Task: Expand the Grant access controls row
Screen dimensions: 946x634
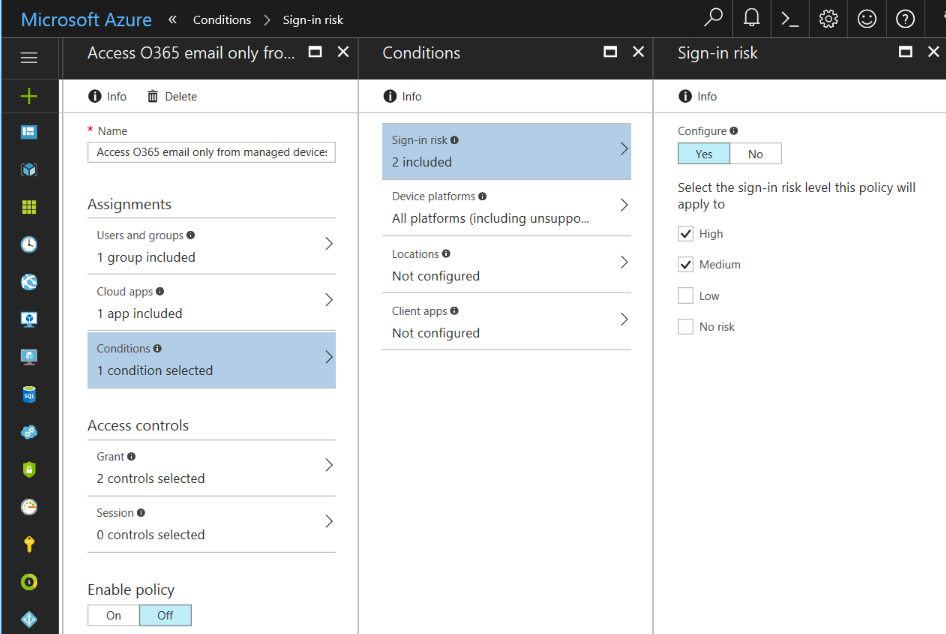Action: [211, 468]
